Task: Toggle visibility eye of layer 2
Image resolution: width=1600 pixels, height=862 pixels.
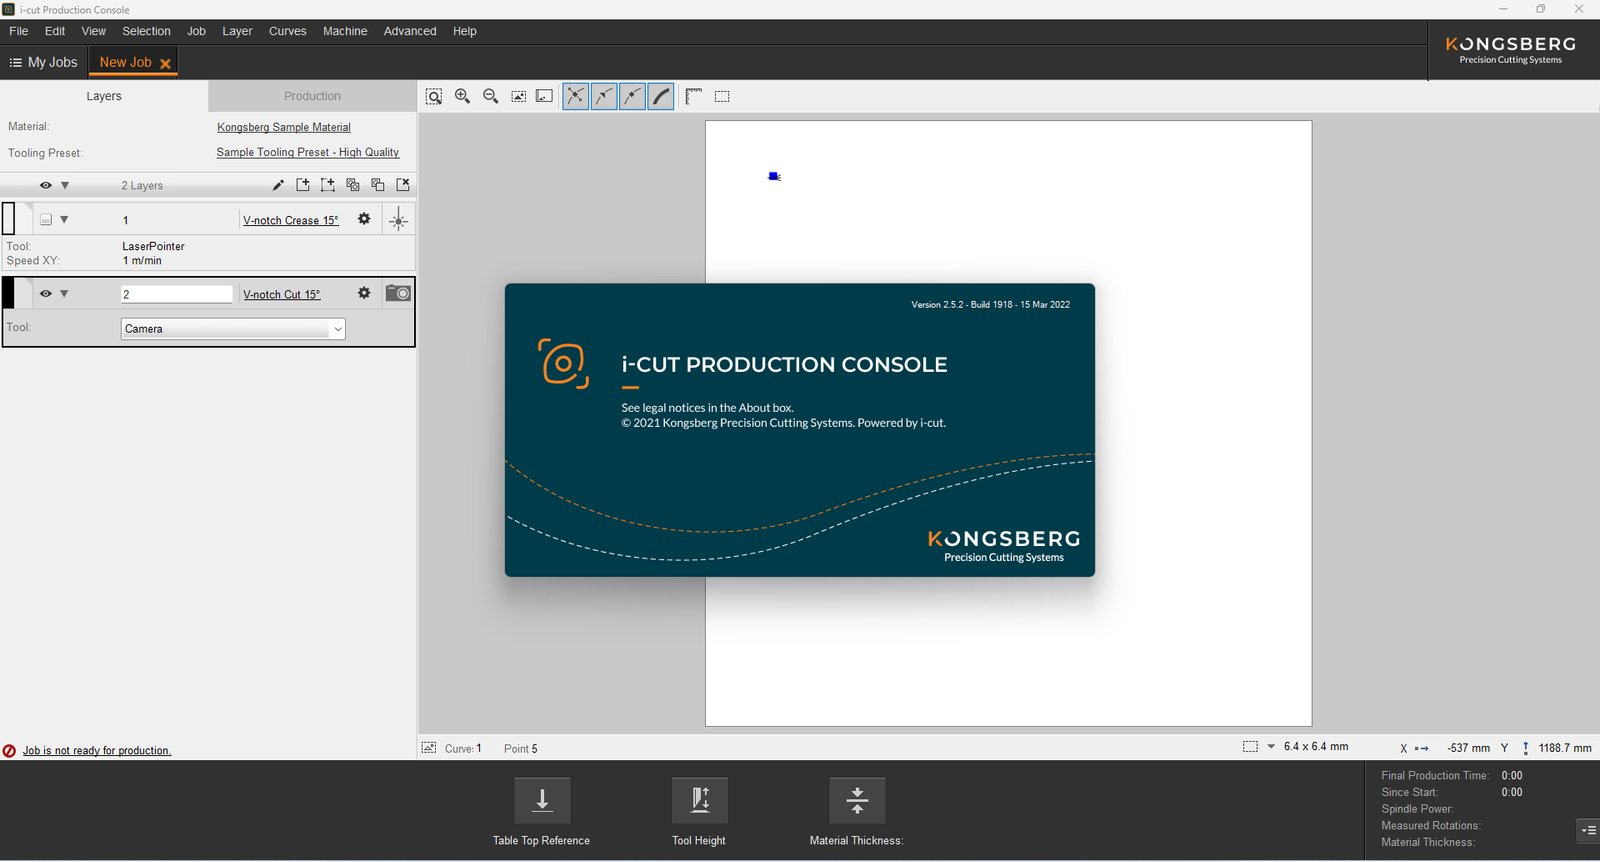Action: pyautogui.click(x=45, y=294)
